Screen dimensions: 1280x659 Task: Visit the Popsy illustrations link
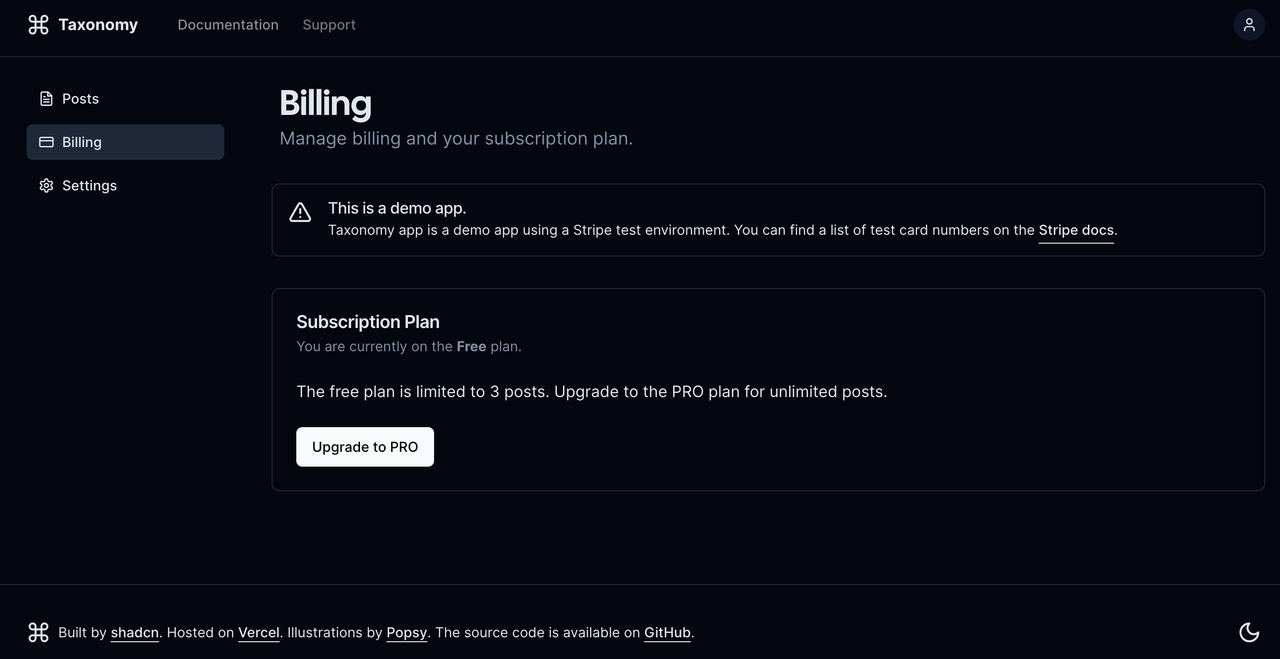[407, 633]
